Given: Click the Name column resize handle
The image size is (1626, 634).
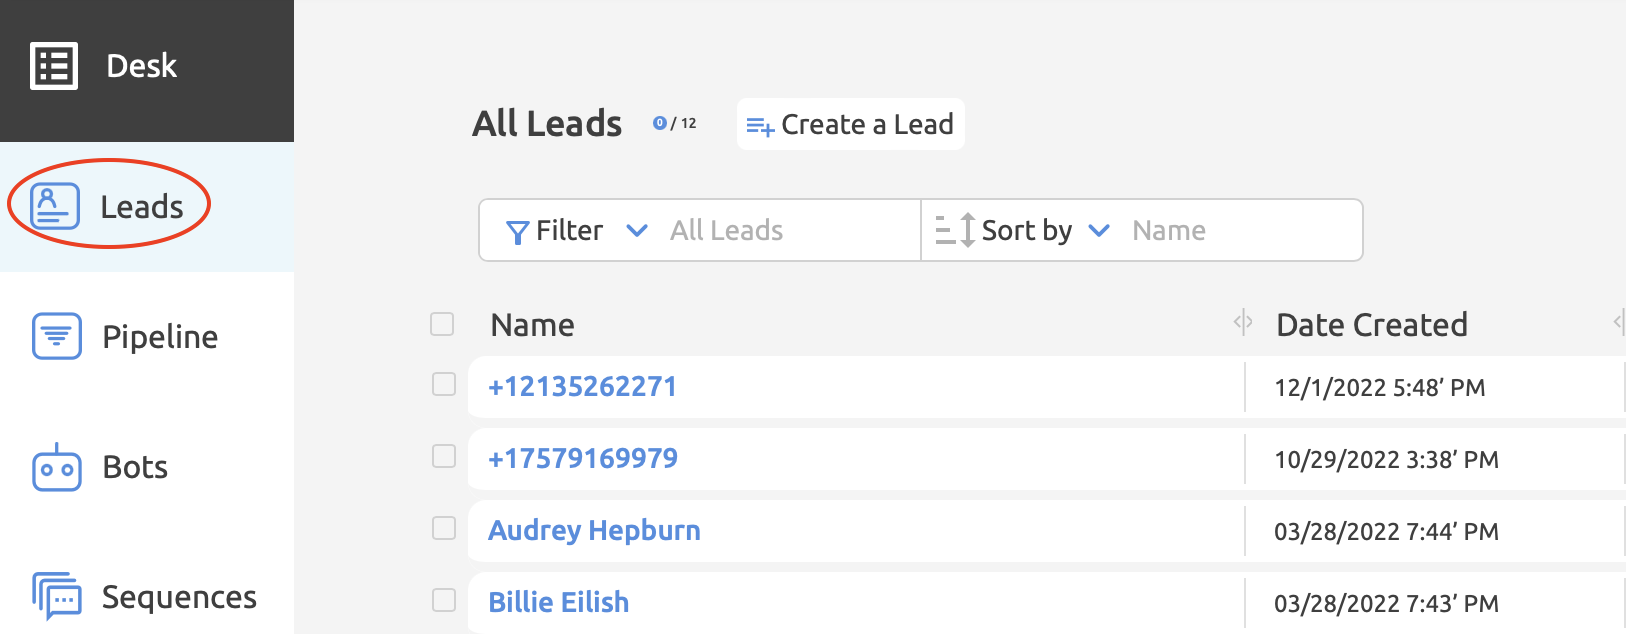Looking at the screenshot, I should [1243, 323].
